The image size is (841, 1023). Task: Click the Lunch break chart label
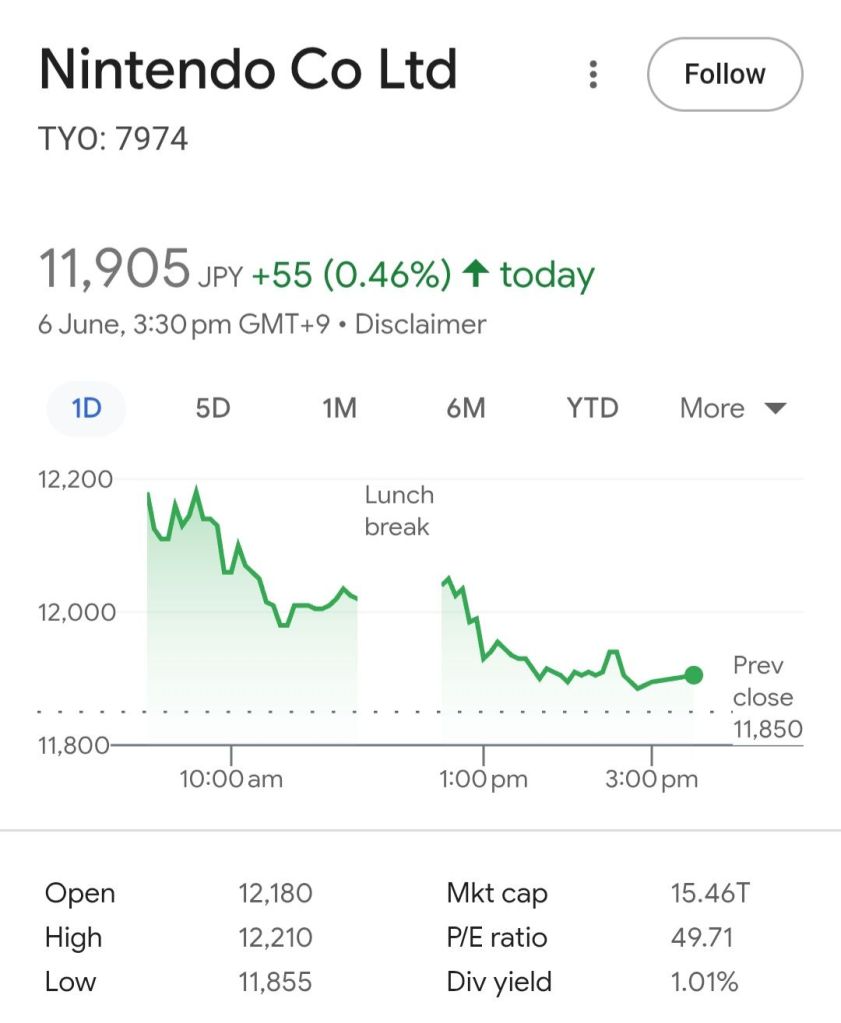tap(398, 510)
